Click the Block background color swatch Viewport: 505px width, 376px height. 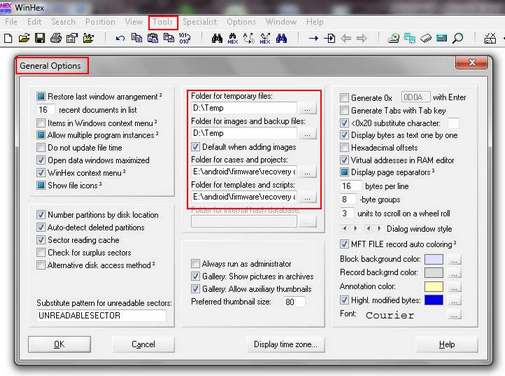click(x=434, y=259)
